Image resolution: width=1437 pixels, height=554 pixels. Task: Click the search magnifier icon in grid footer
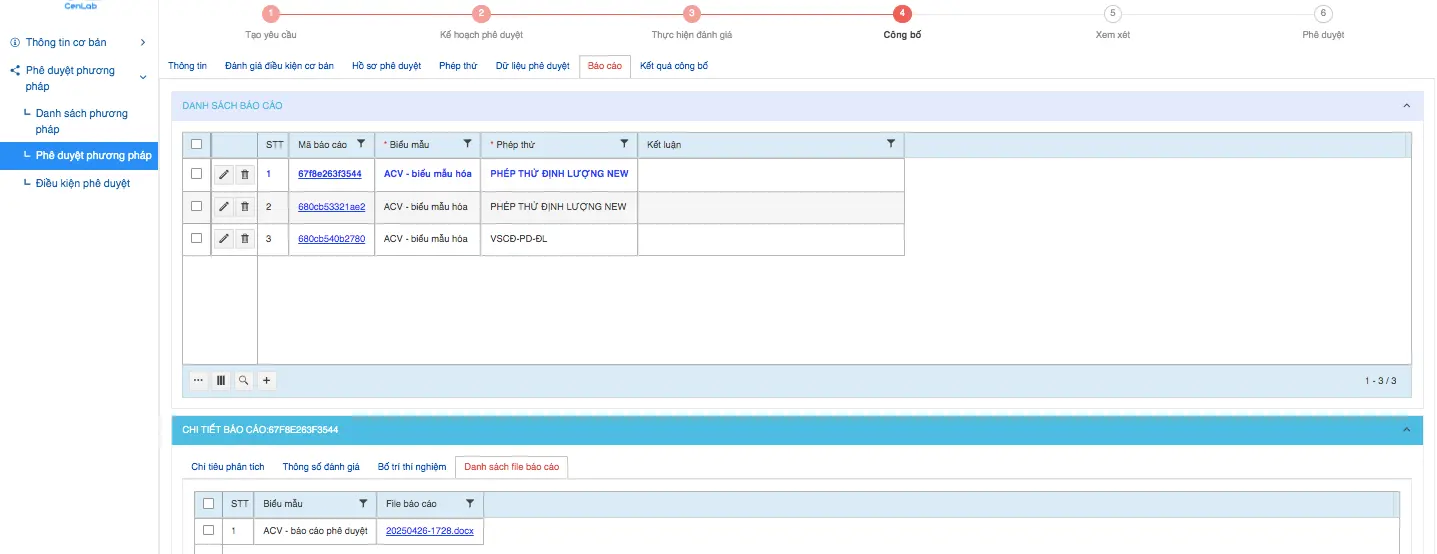244,380
